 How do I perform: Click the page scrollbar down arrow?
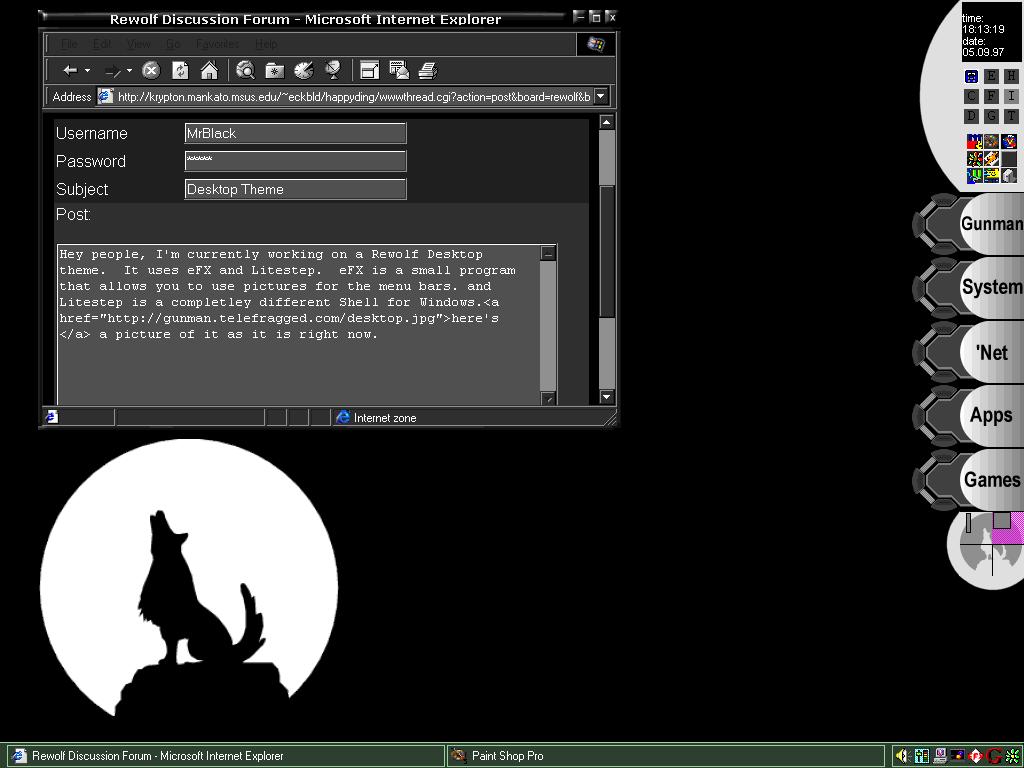click(607, 396)
